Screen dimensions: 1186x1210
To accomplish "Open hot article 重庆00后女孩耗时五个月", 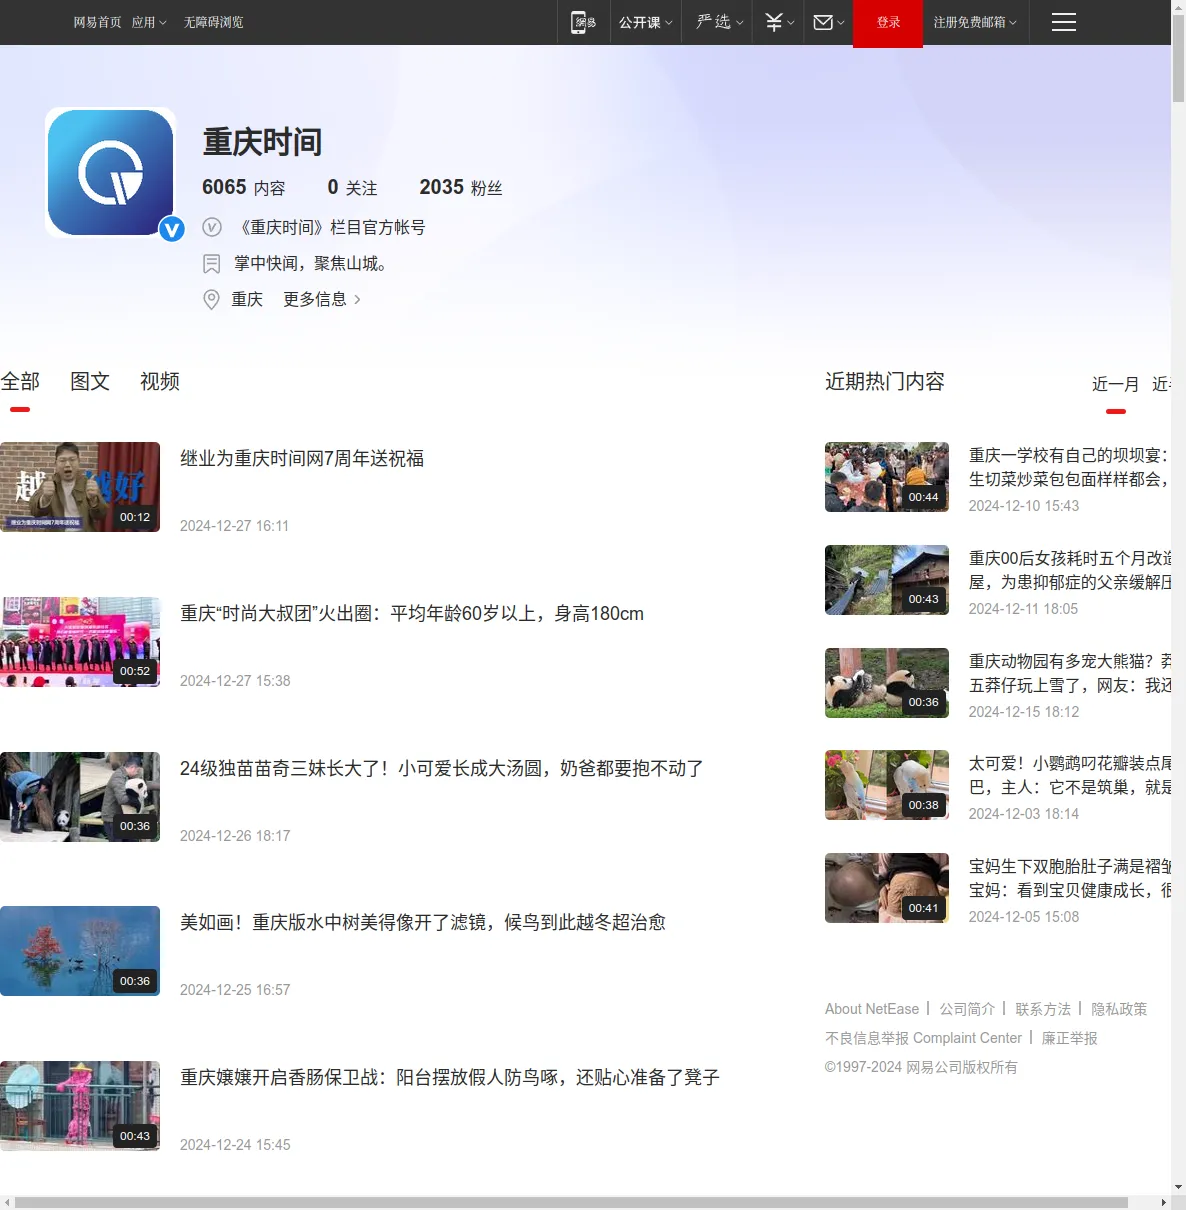I will click(x=1070, y=570).
